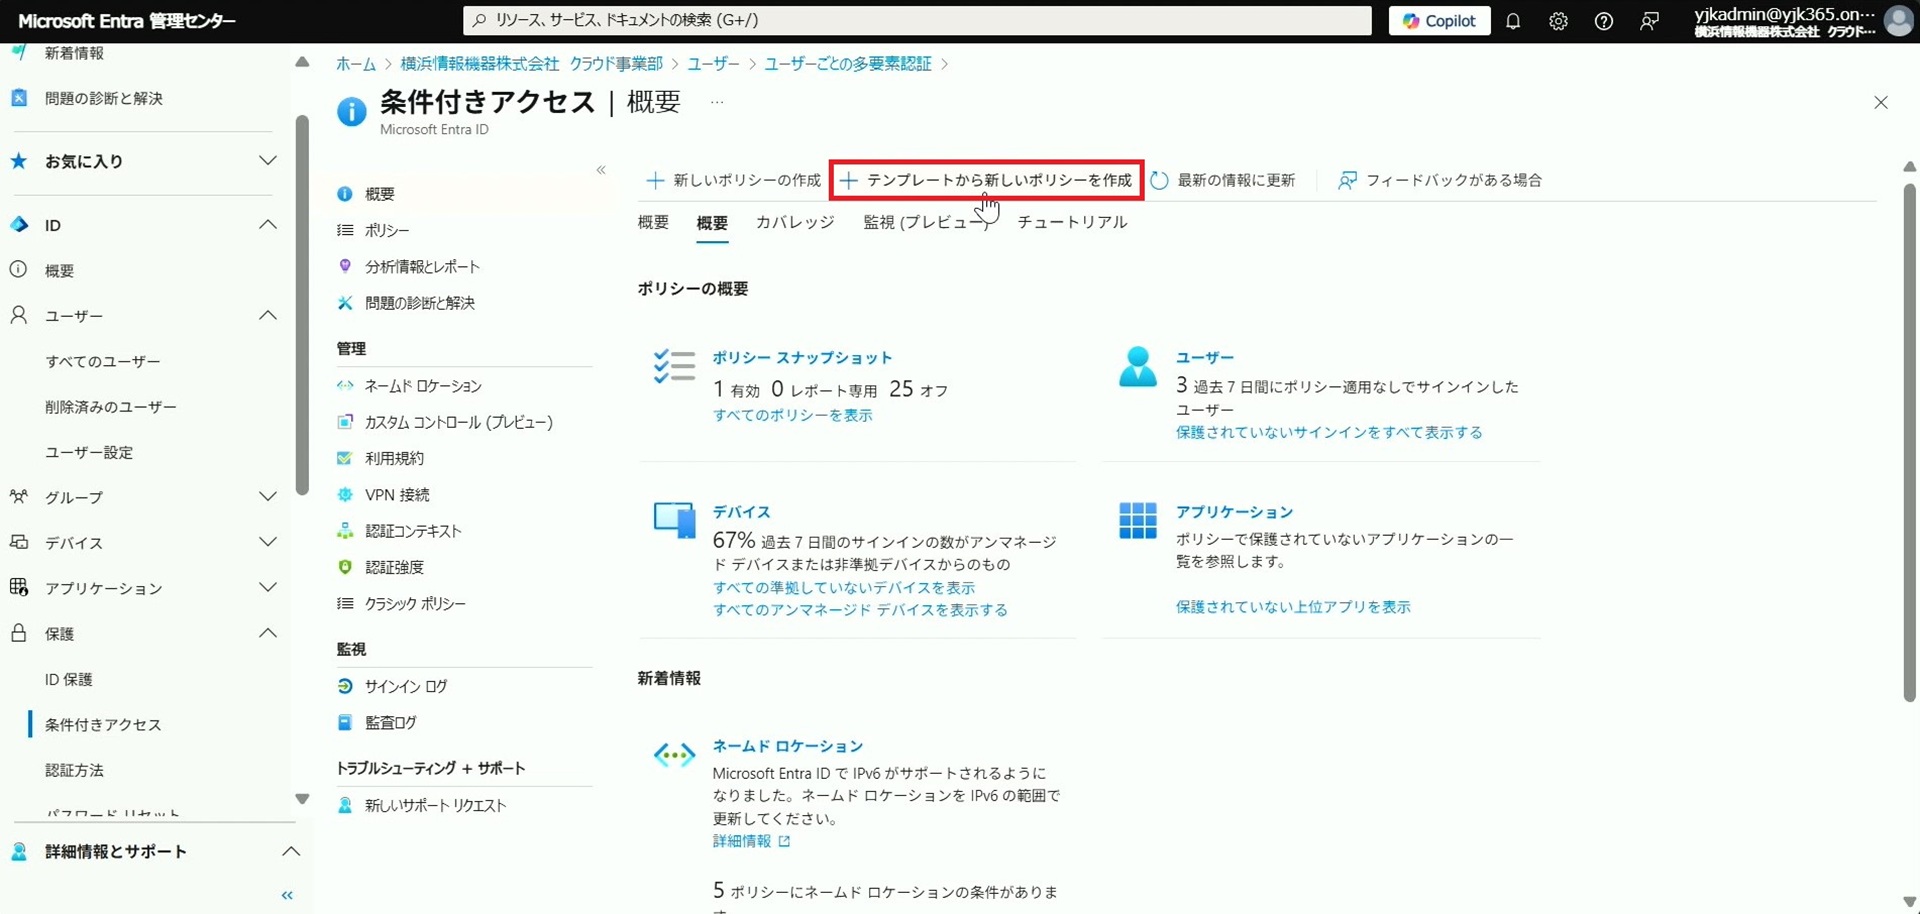Viewport: 1920px width, 914px height.
Task: Select the first 概要 tab
Action: tap(653, 222)
